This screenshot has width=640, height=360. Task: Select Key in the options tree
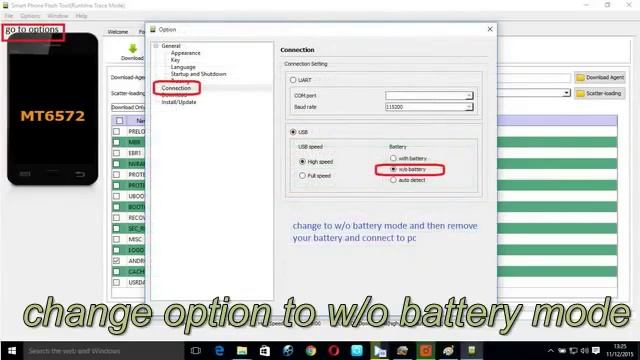coord(175,60)
